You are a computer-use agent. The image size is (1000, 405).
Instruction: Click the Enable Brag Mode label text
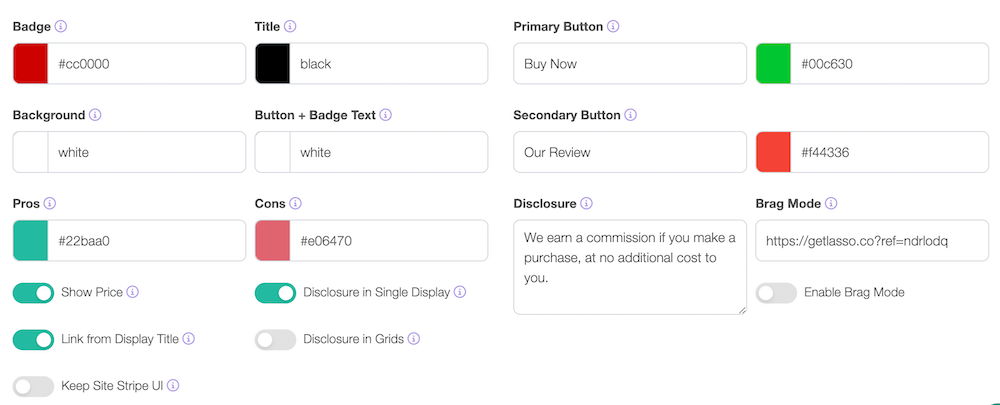(x=854, y=293)
